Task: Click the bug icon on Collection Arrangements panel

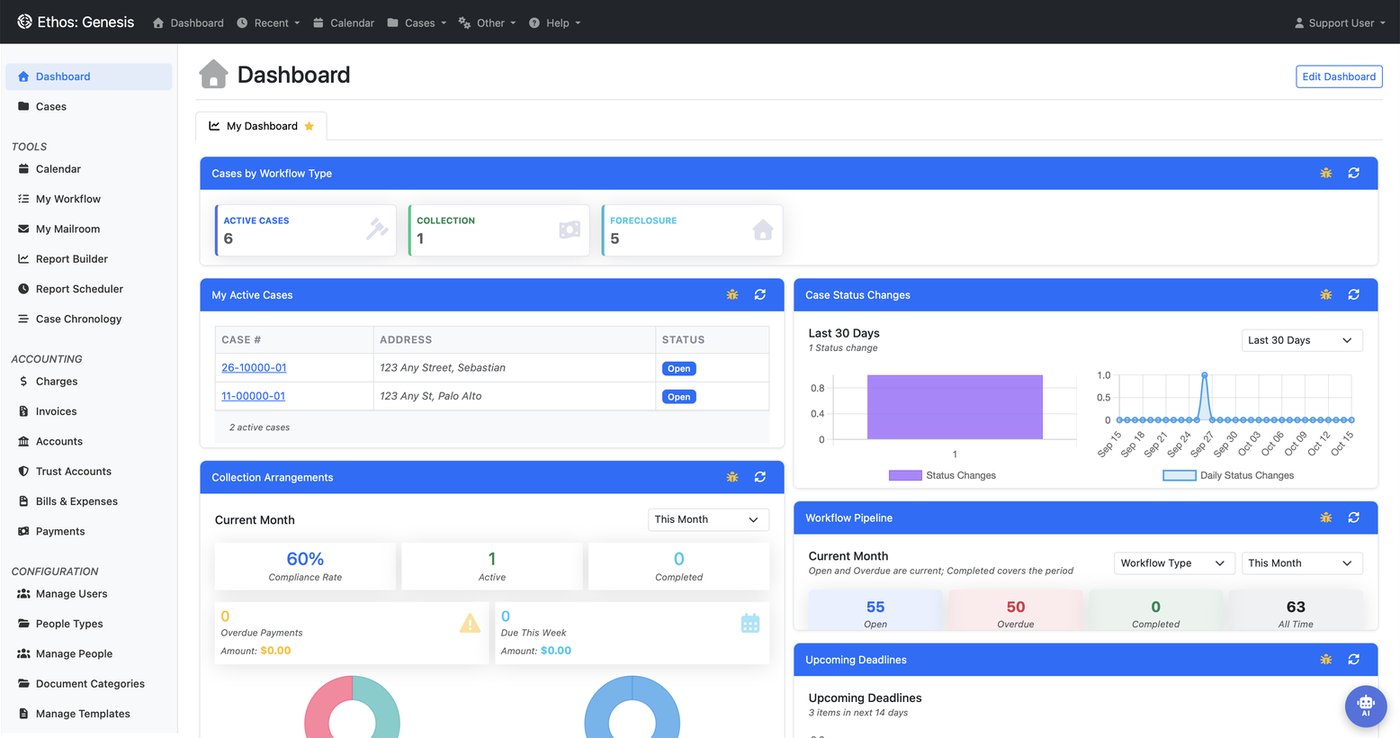Action: coord(733,477)
